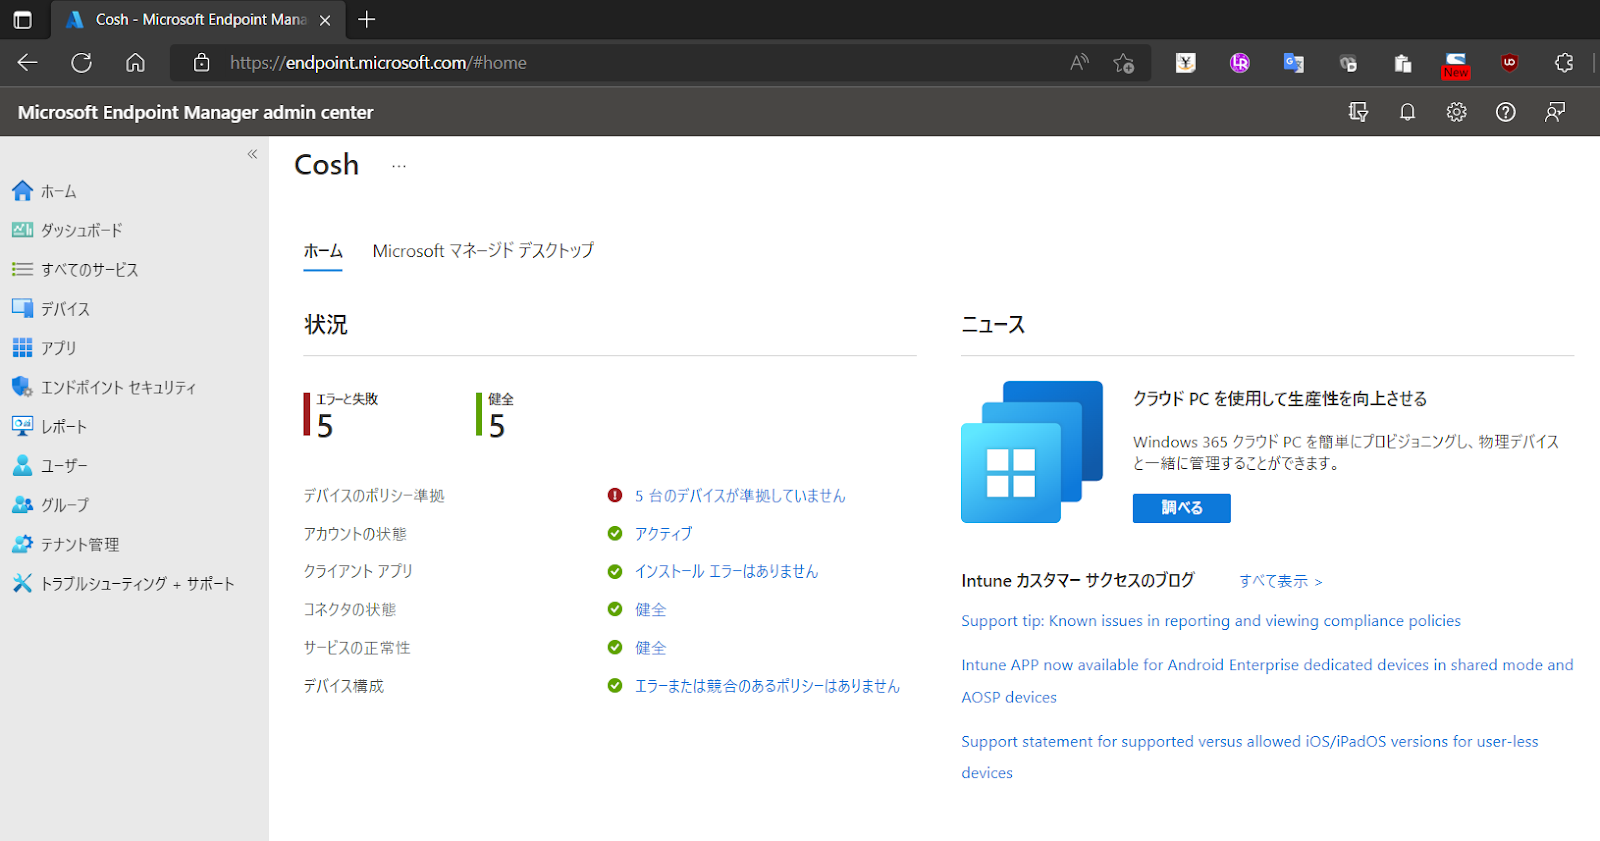View site information lock icon
This screenshot has height=841, width=1600.
pyautogui.click(x=201, y=62)
